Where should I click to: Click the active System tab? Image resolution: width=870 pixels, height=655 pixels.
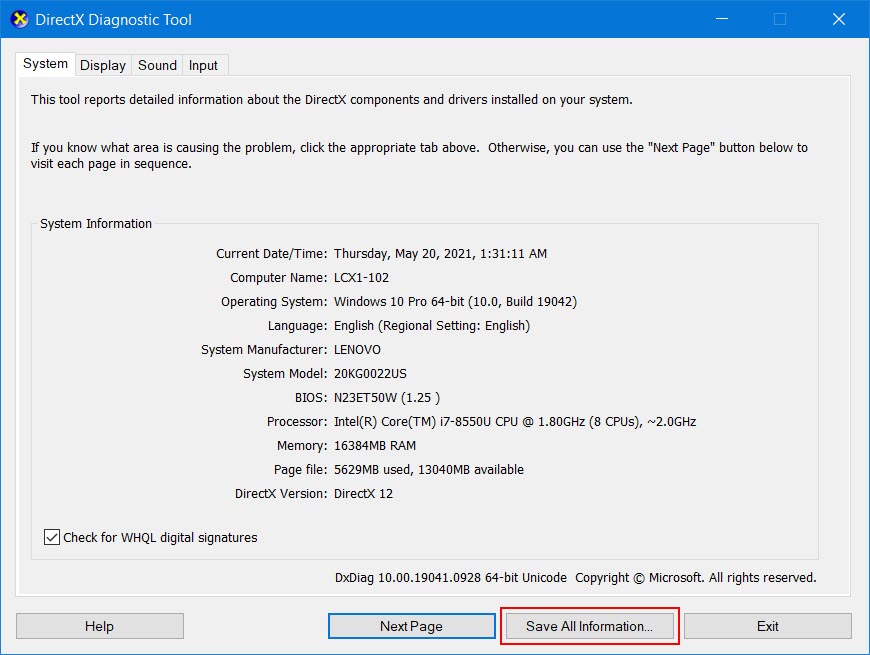coord(45,63)
